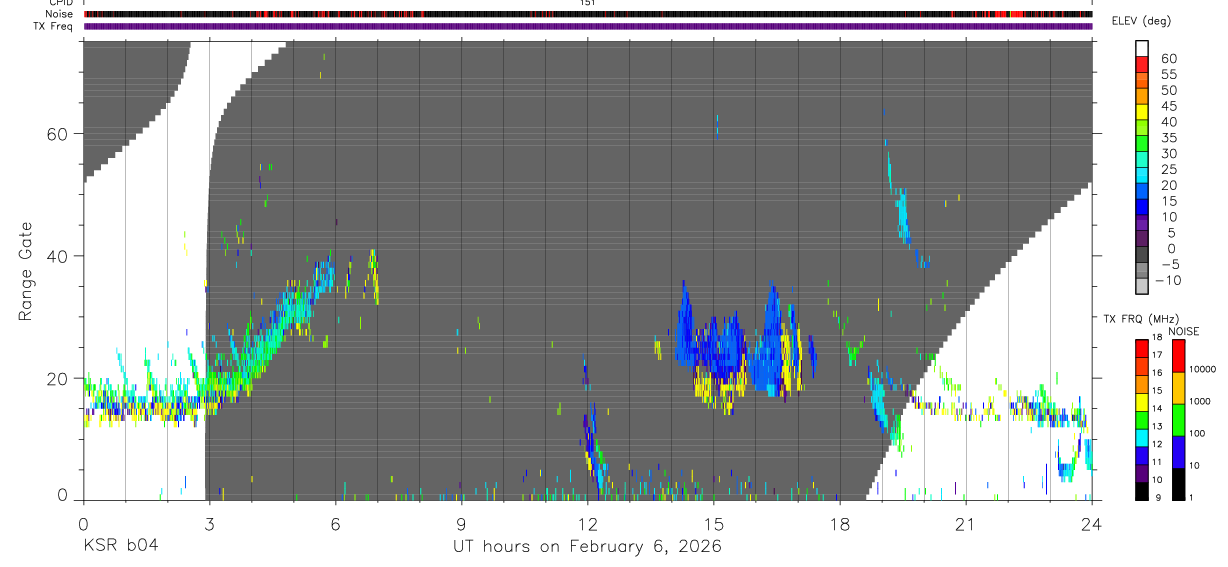Click x-axis tick label '24'
Viewport: 1228px width, 567px height.
pyautogui.click(x=1092, y=523)
